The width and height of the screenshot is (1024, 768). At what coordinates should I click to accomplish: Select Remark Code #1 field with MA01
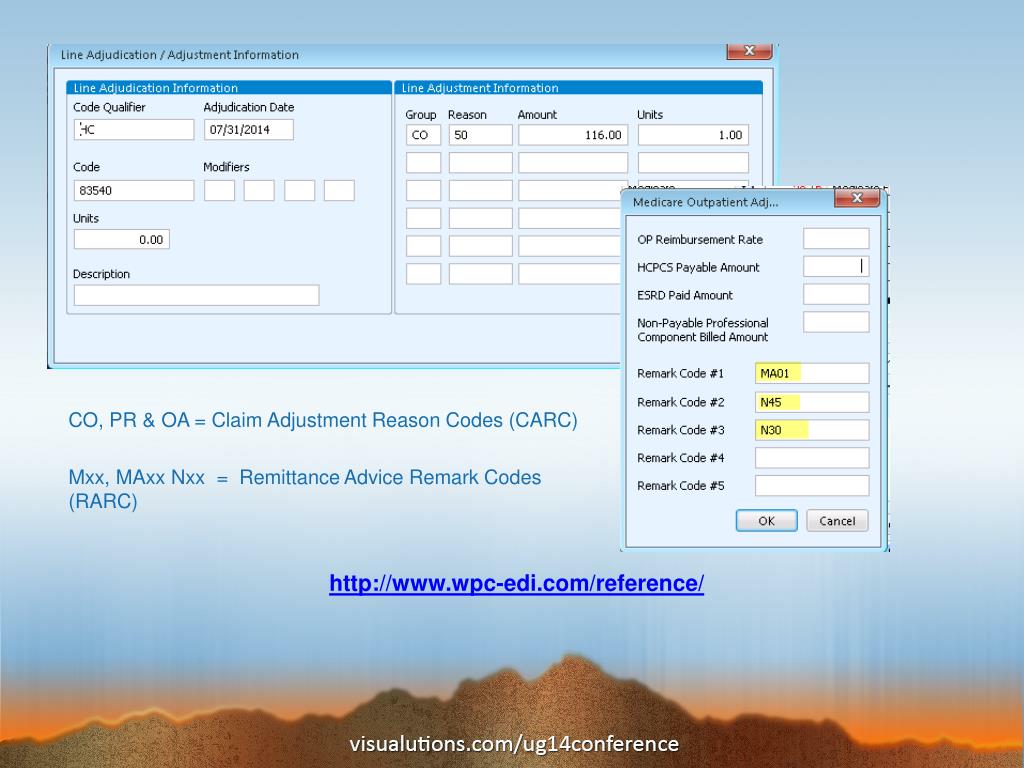(x=811, y=374)
